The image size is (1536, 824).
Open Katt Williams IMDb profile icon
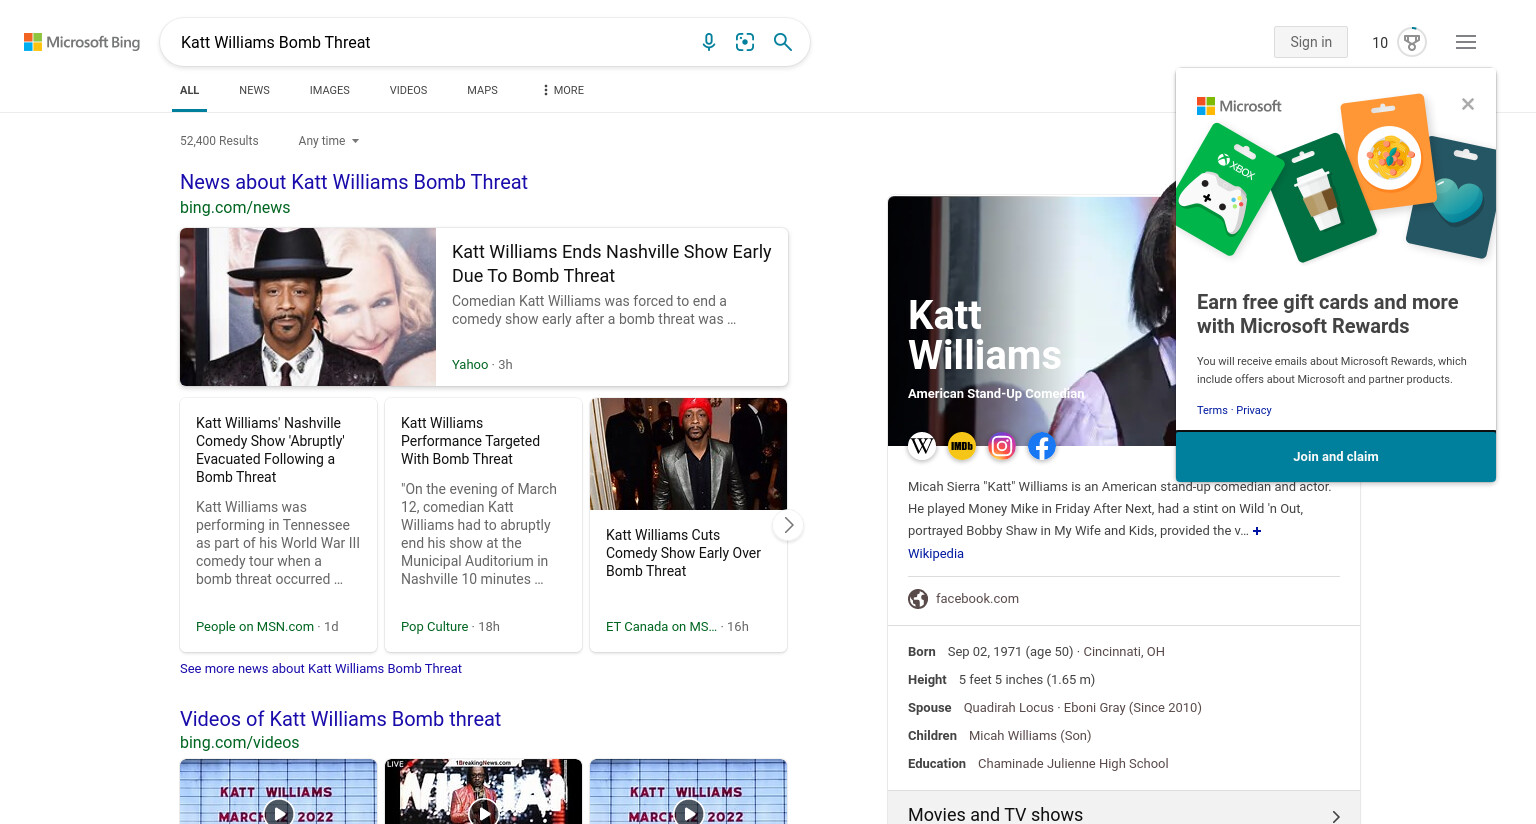point(962,446)
